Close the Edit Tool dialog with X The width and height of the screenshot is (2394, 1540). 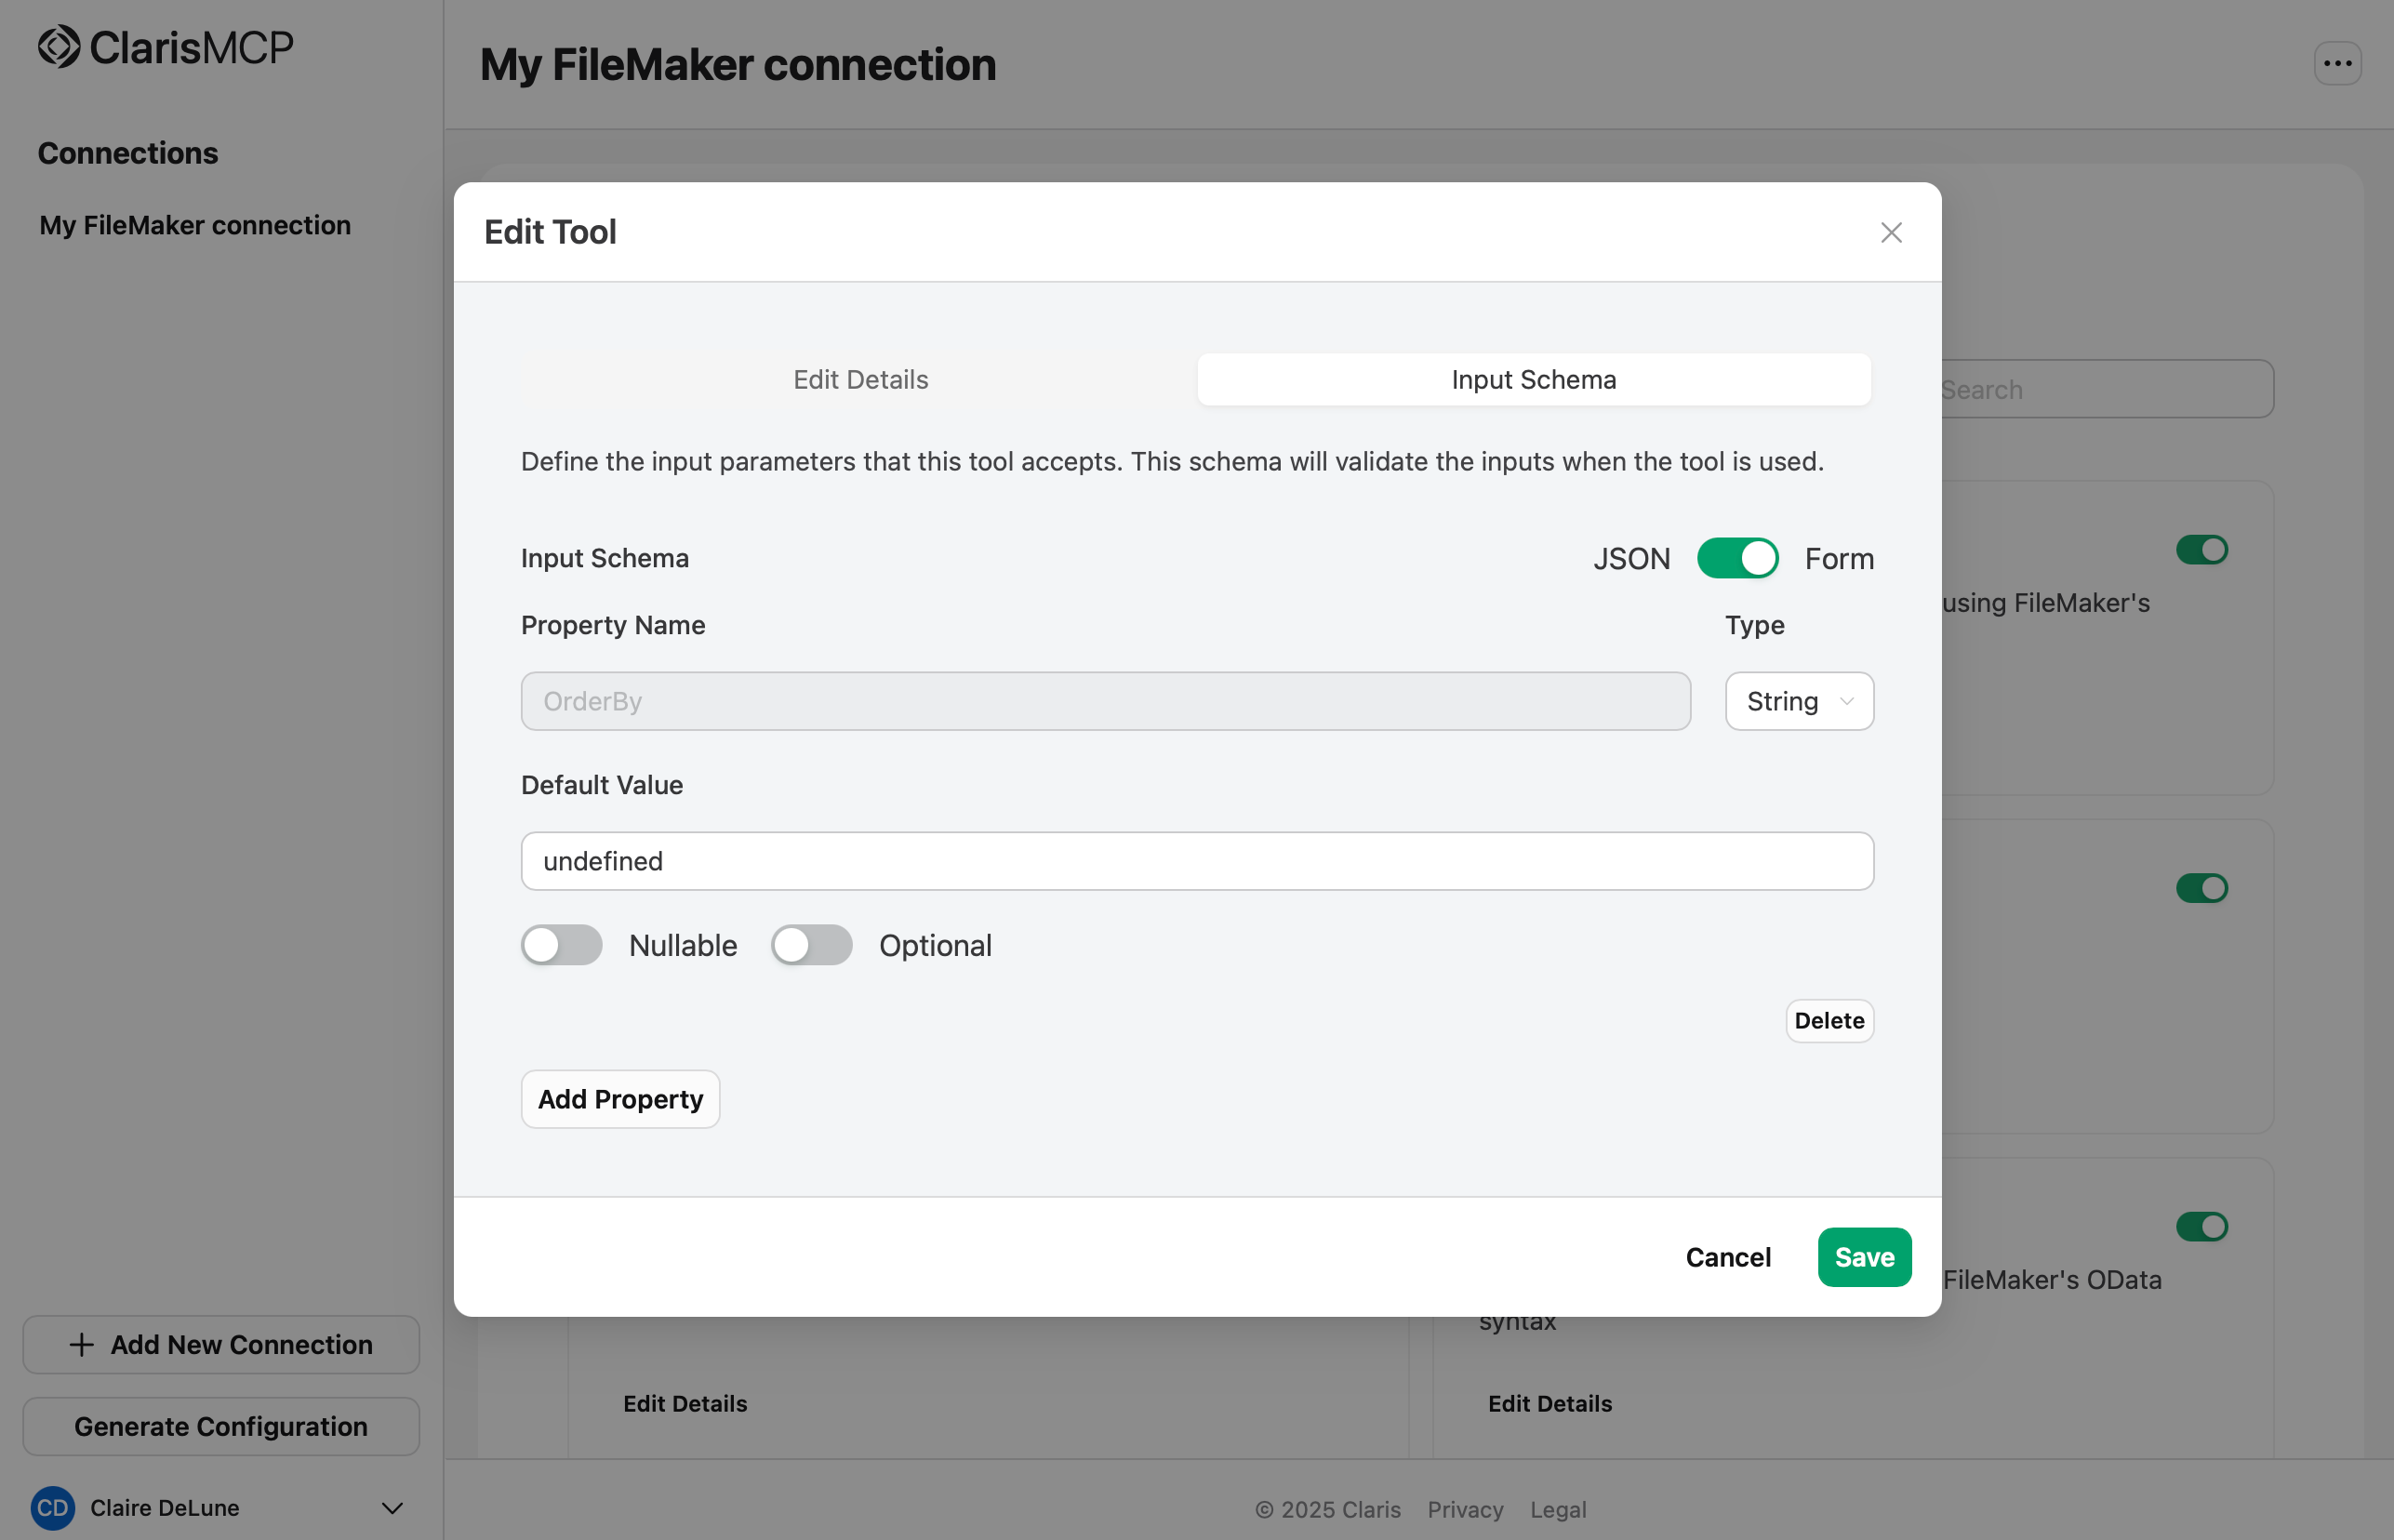(1890, 233)
